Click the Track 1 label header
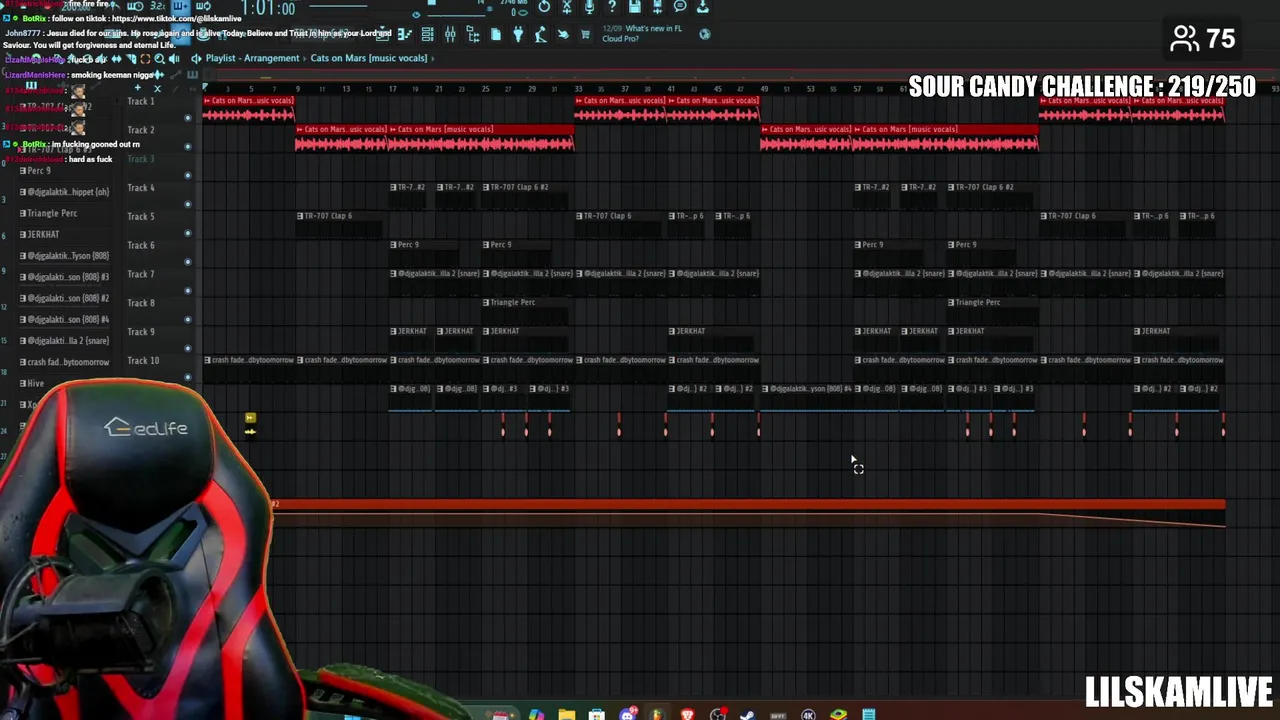 pyautogui.click(x=140, y=101)
